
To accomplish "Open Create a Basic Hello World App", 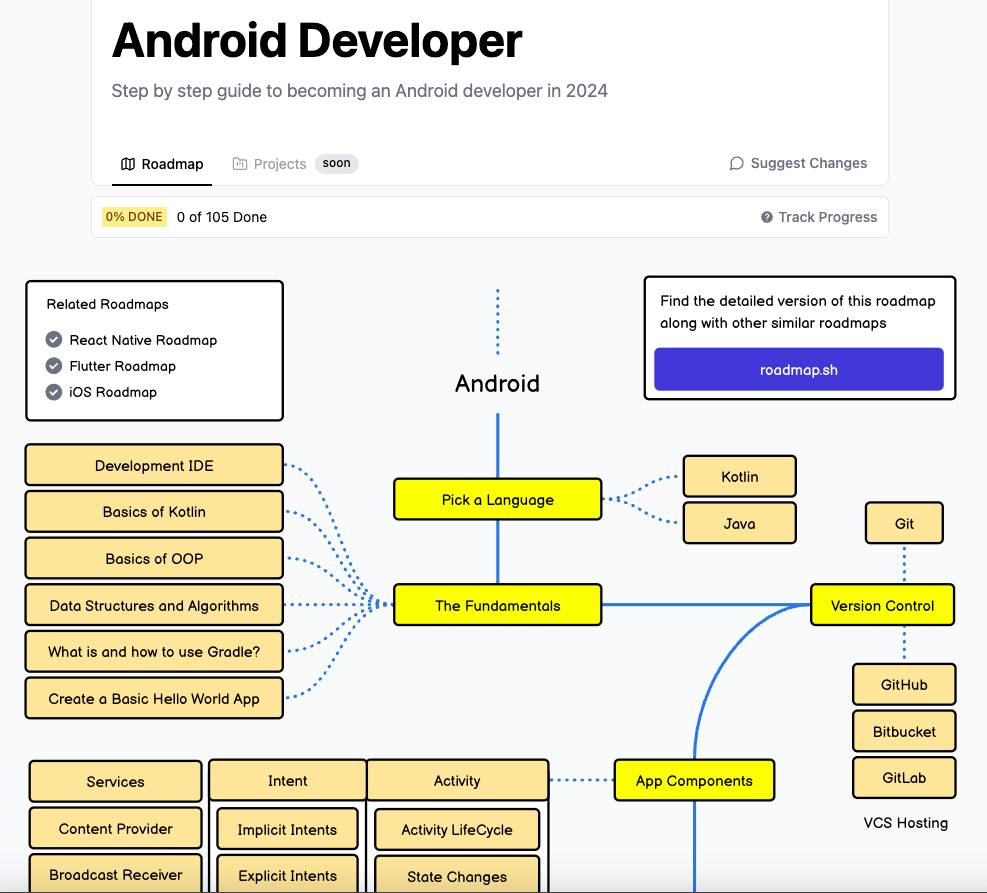I will (154, 699).
